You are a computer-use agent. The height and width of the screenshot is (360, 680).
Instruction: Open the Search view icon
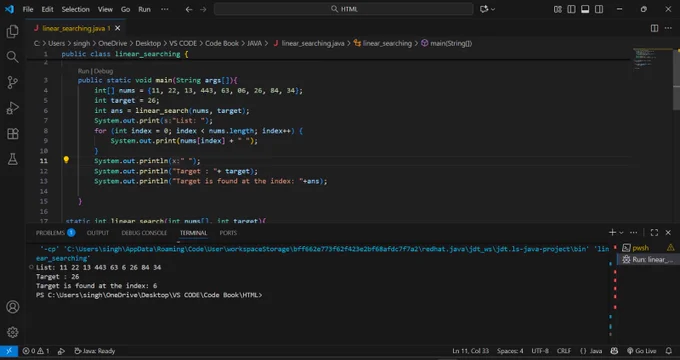tap(13, 57)
